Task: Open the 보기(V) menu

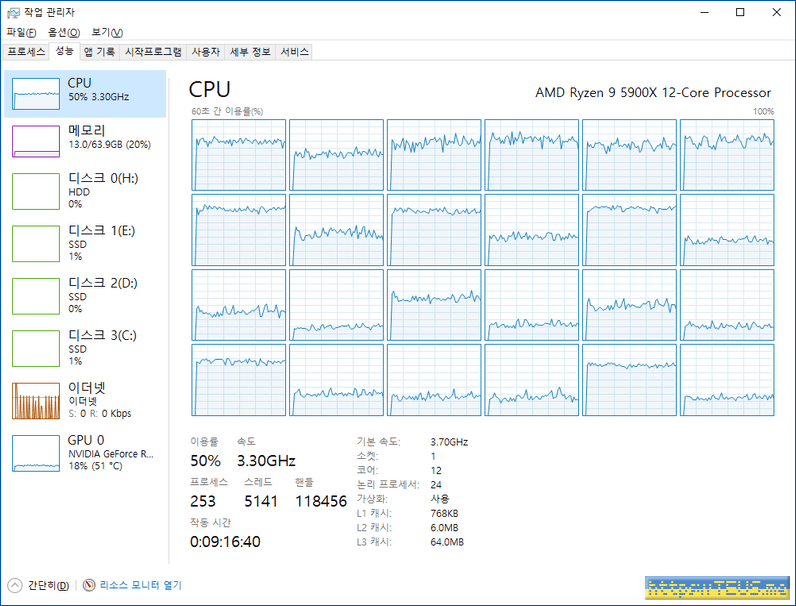Action: 107,33
